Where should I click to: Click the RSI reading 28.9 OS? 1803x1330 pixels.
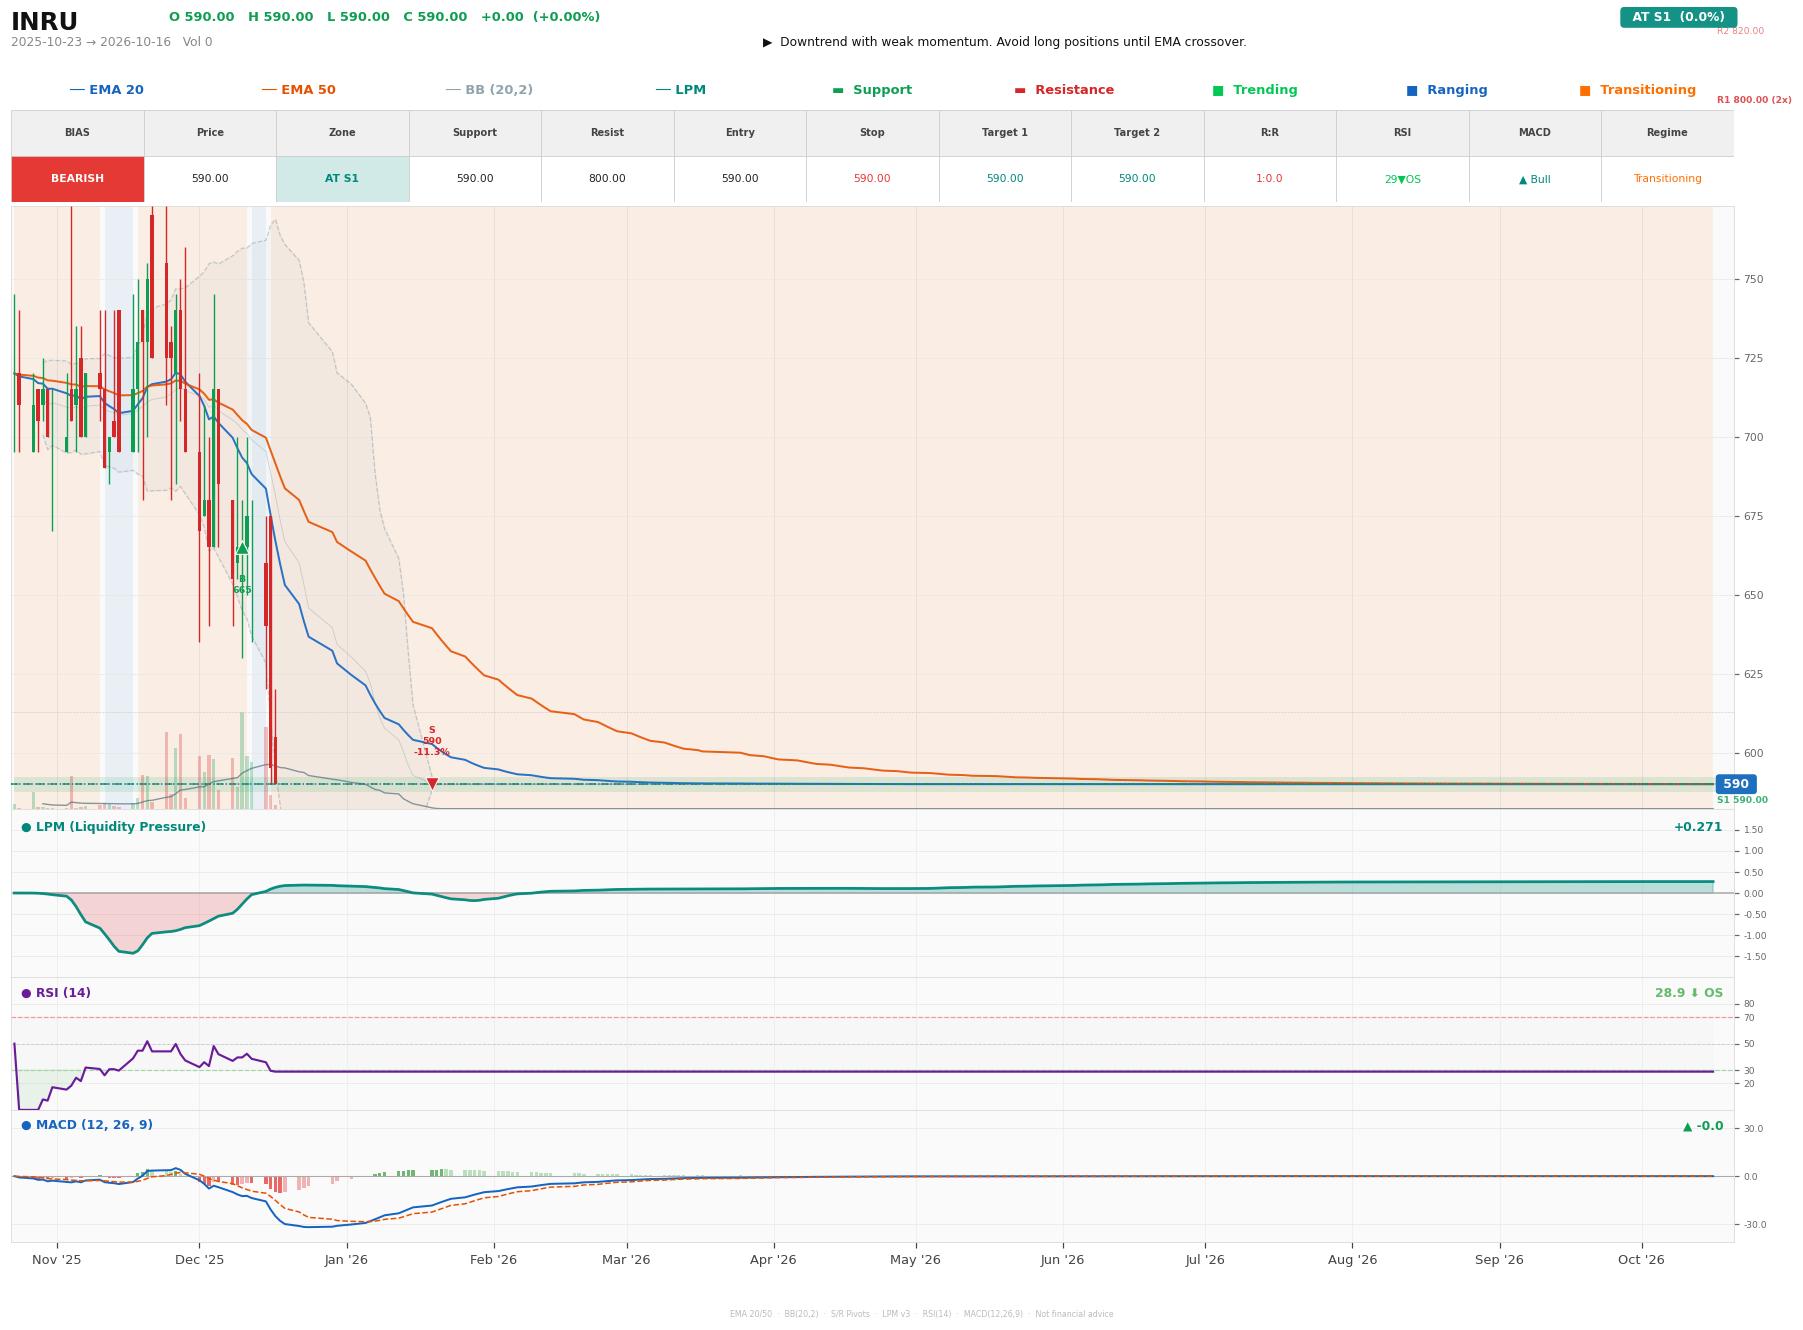click(x=1689, y=993)
